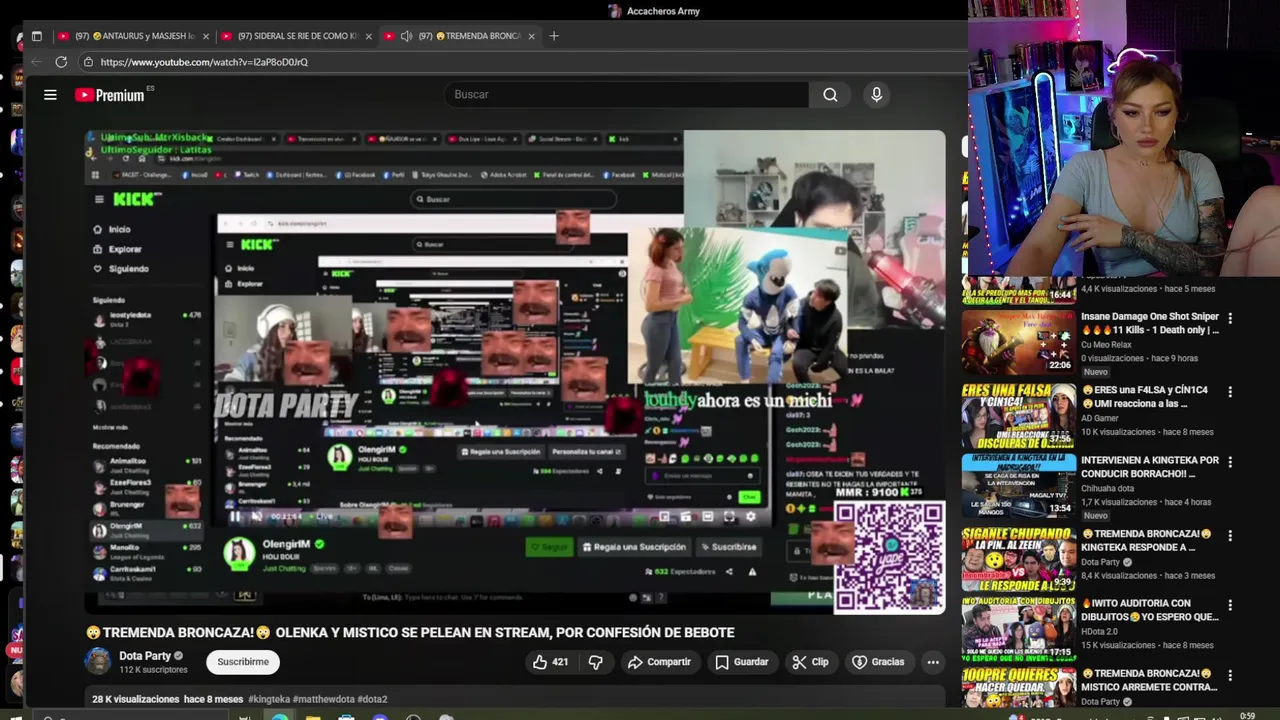The height and width of the screenshot is (720, 1280).
Task: Focus the Buscar search field
Action: [627, 95]
